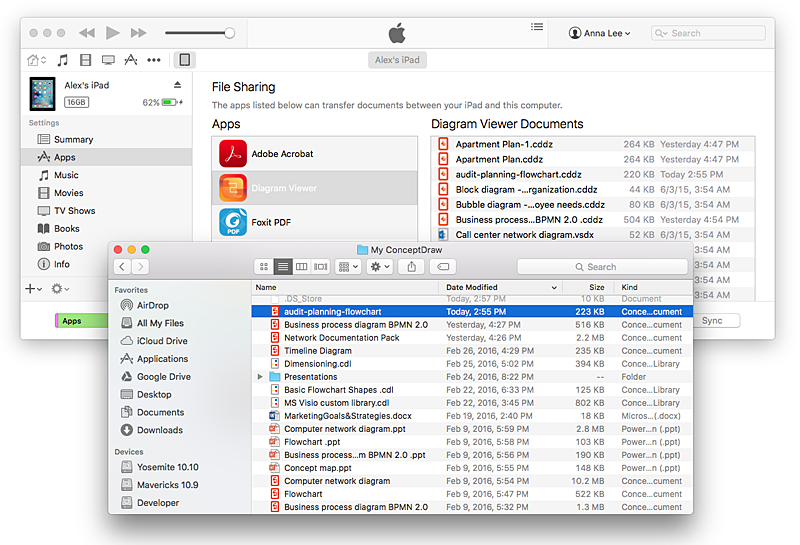Select Yosemite 10.10 device in Finder
800x545 pixels.
160,467
